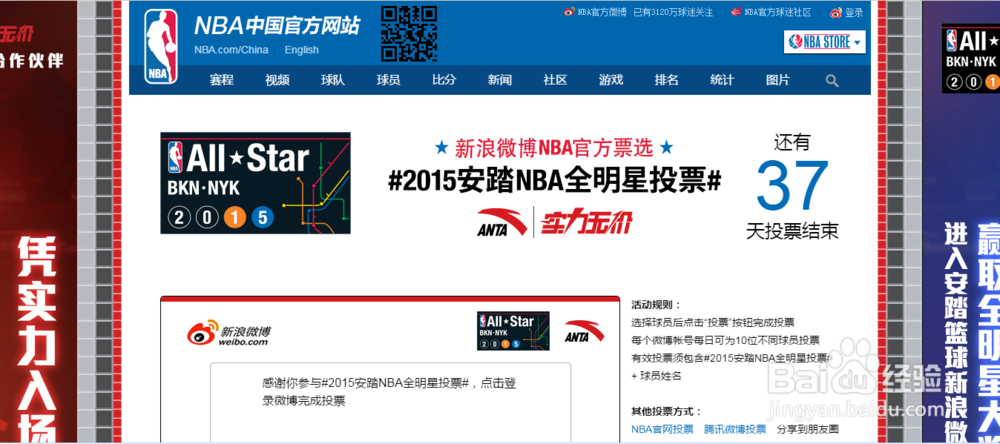Open the 图片 menu

coord(777,80)
